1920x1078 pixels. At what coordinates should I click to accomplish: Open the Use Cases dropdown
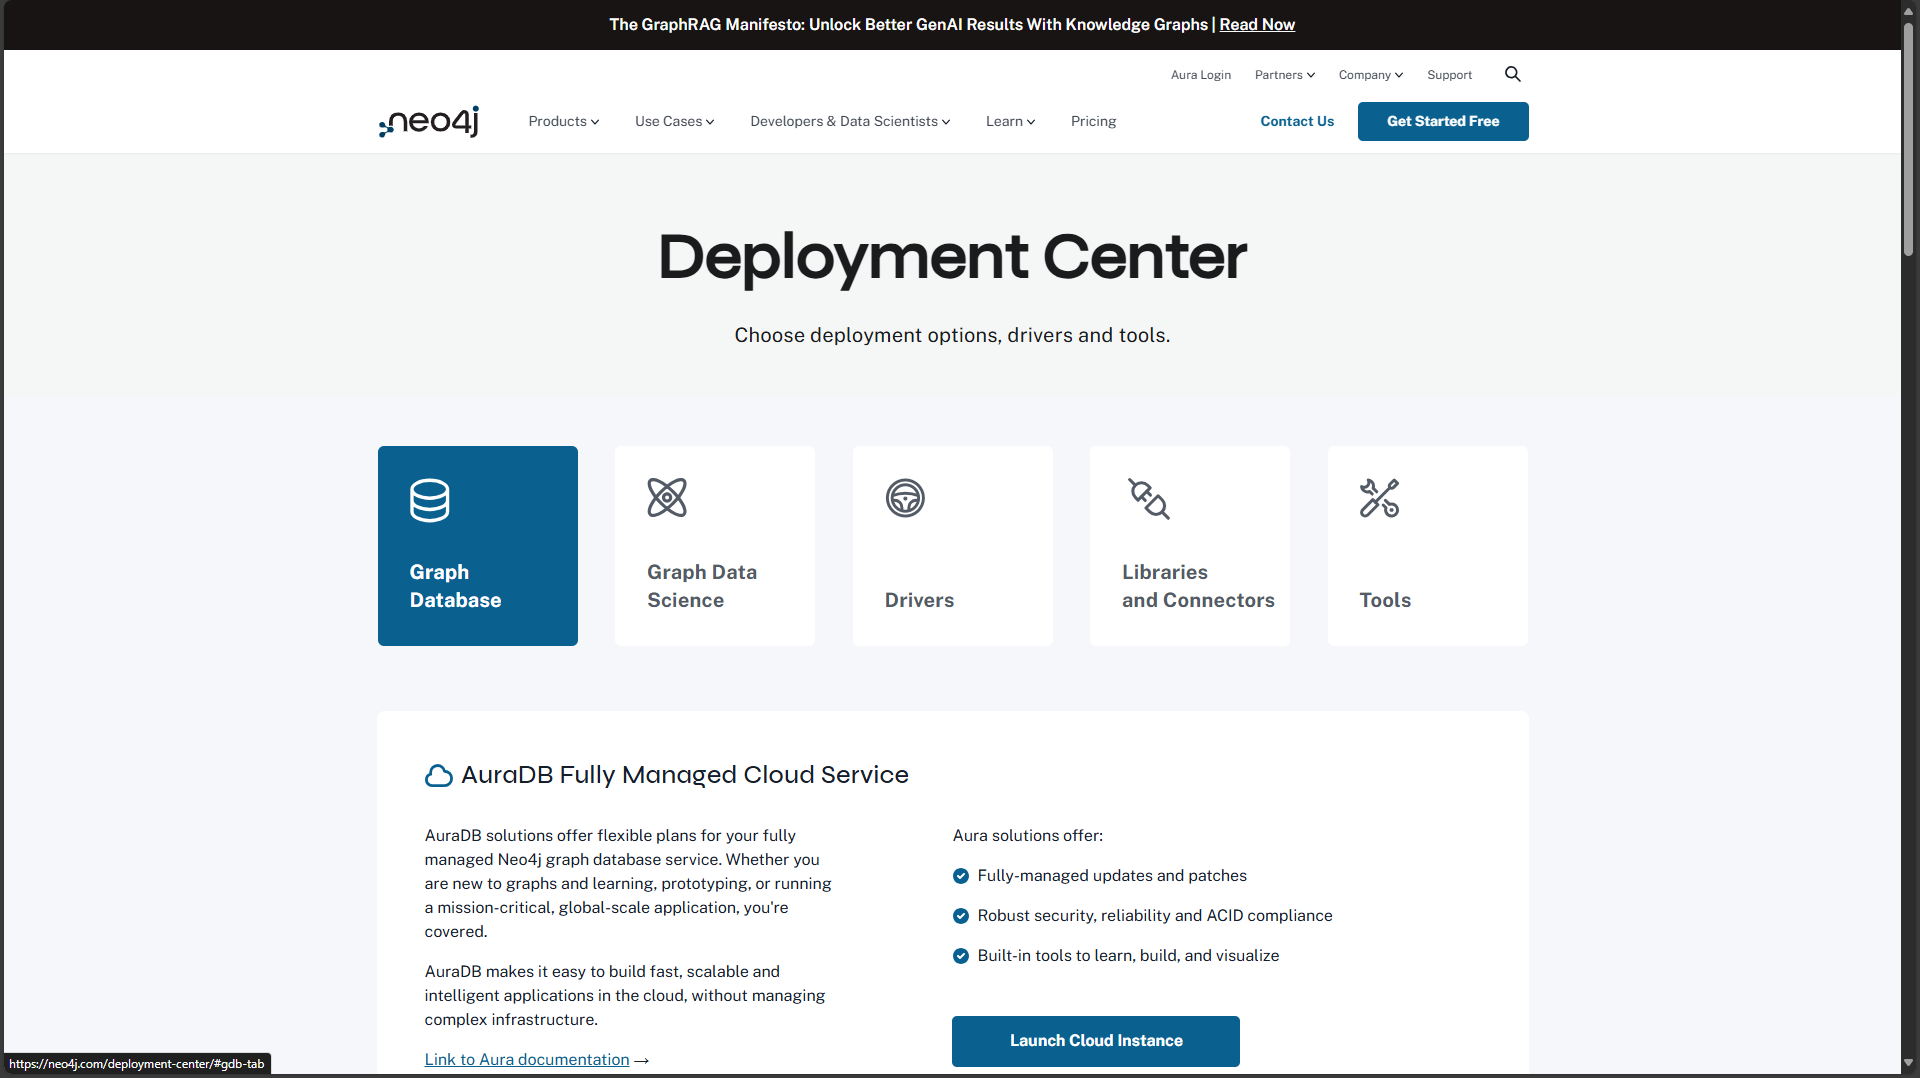pyautogui.click(x=674, y=121)
